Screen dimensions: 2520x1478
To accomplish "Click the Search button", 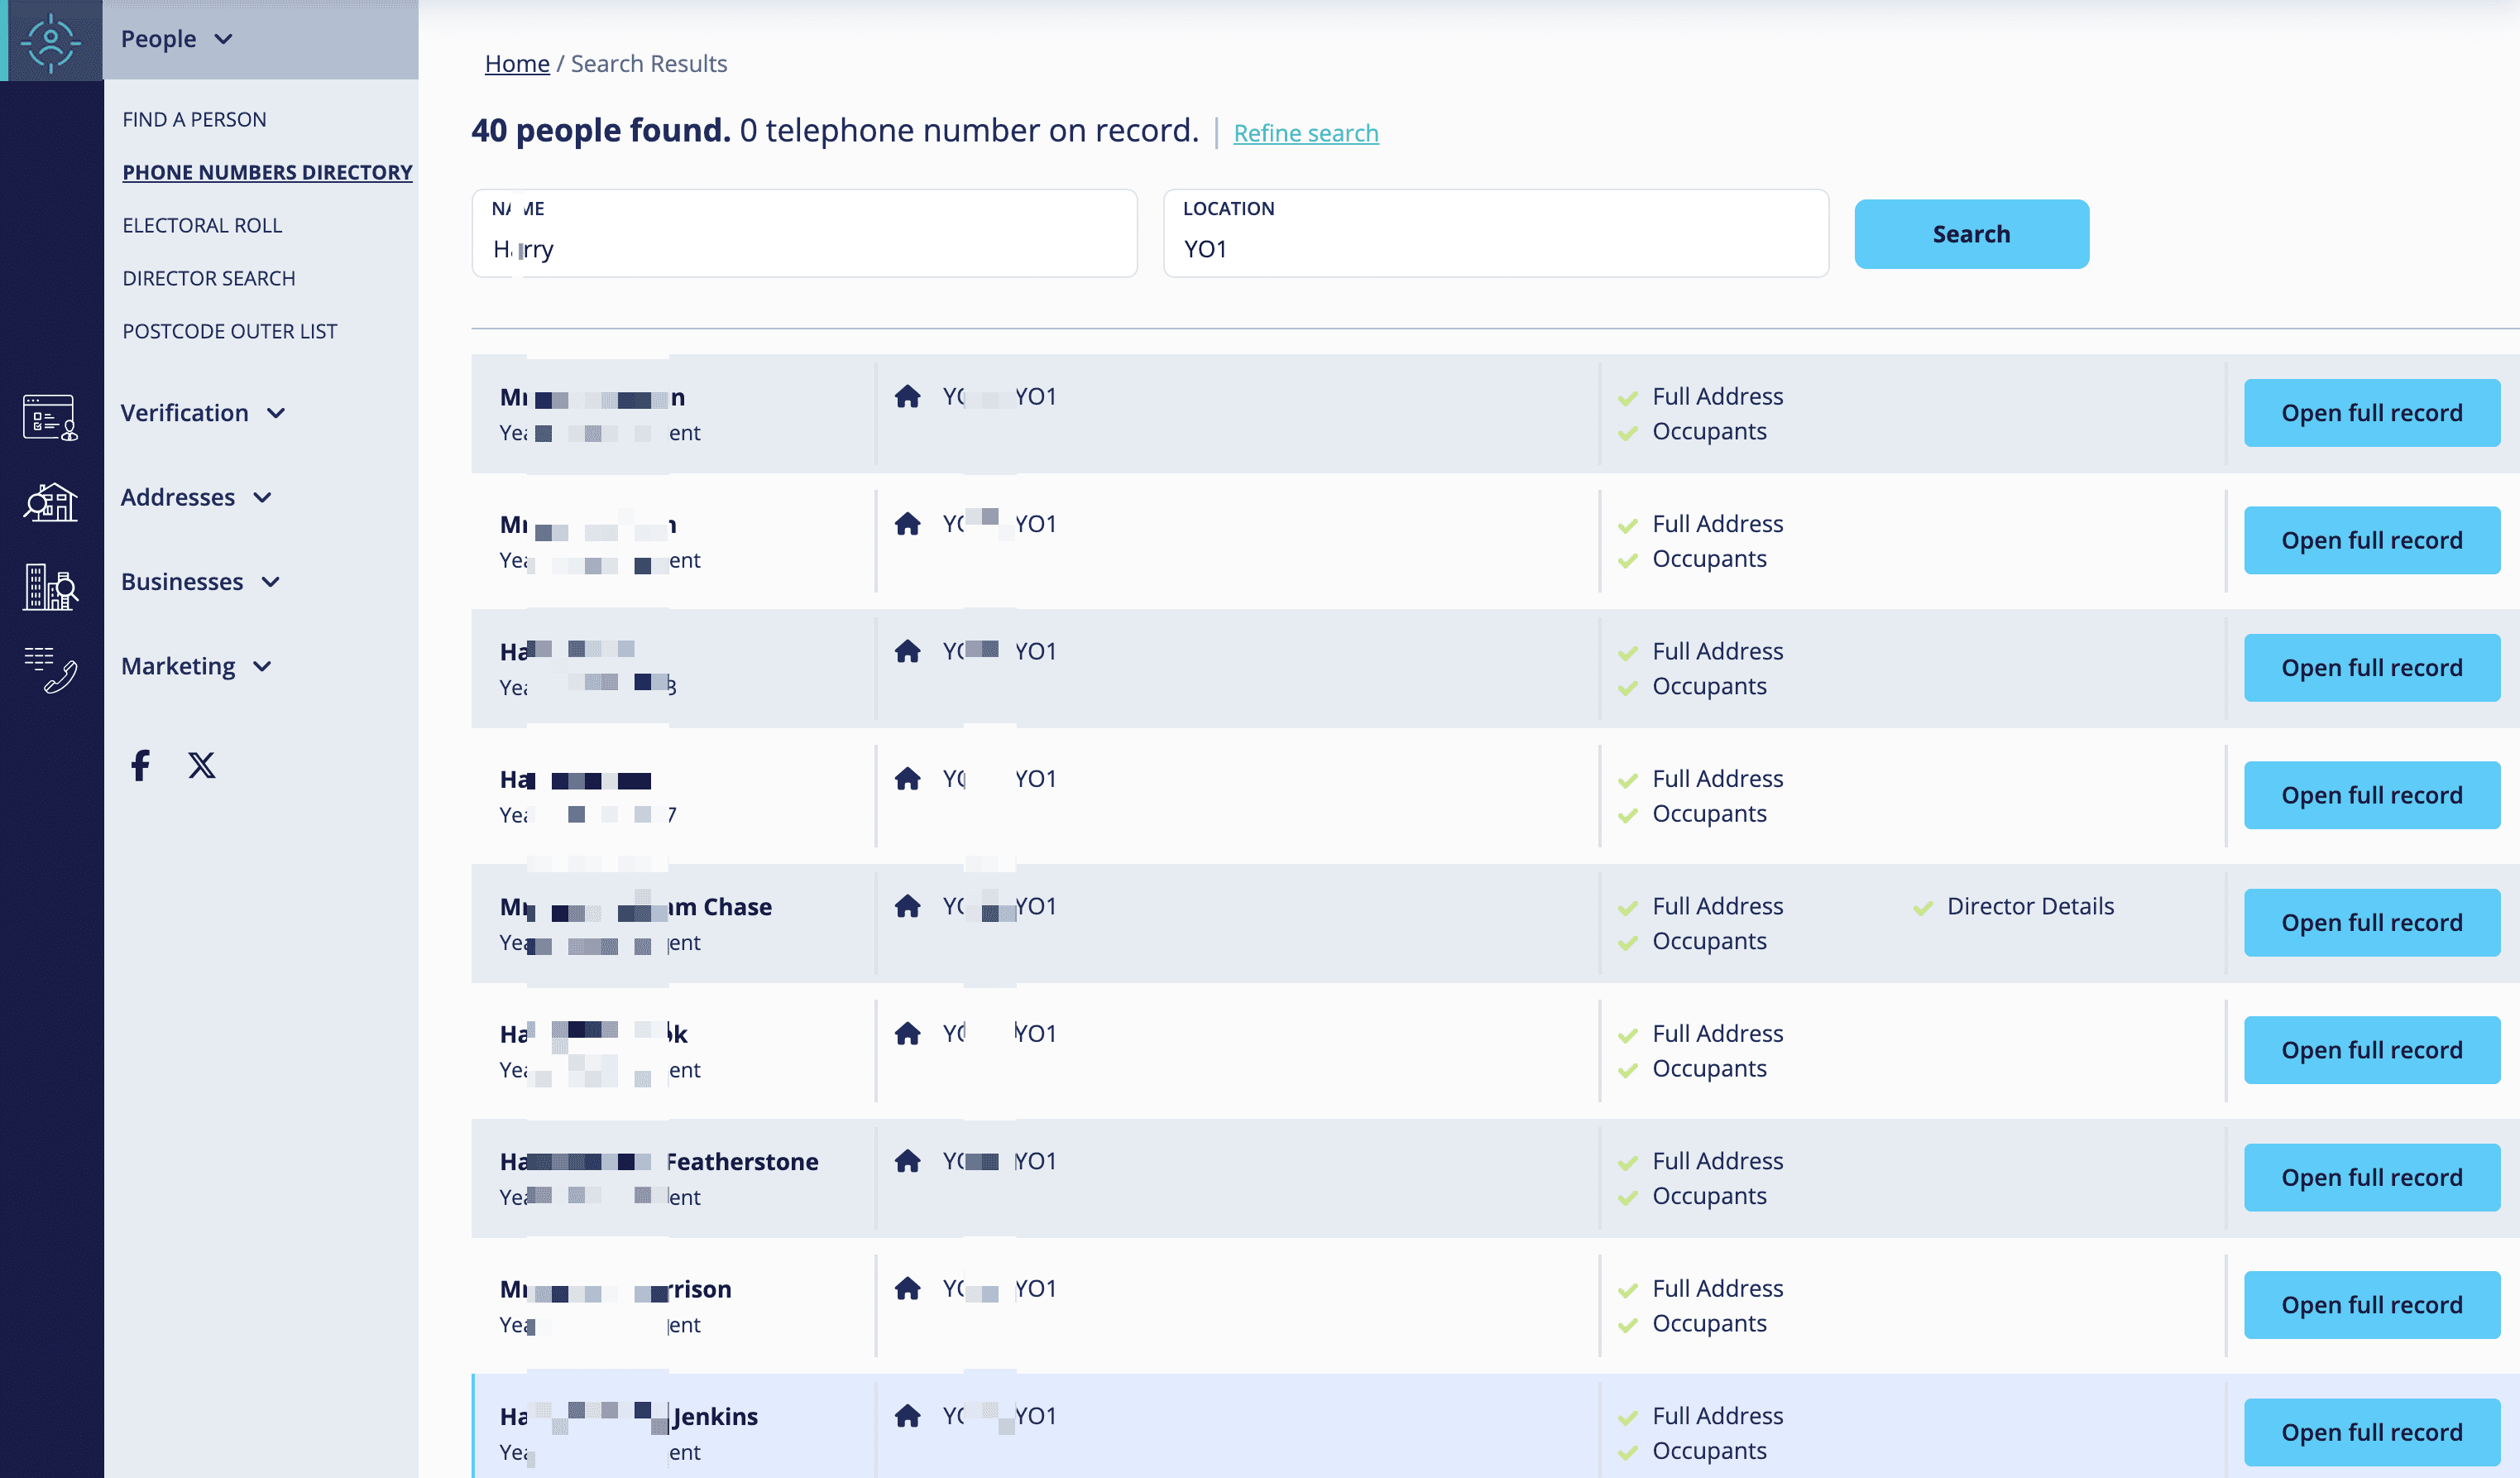I will click(1970, 233).
